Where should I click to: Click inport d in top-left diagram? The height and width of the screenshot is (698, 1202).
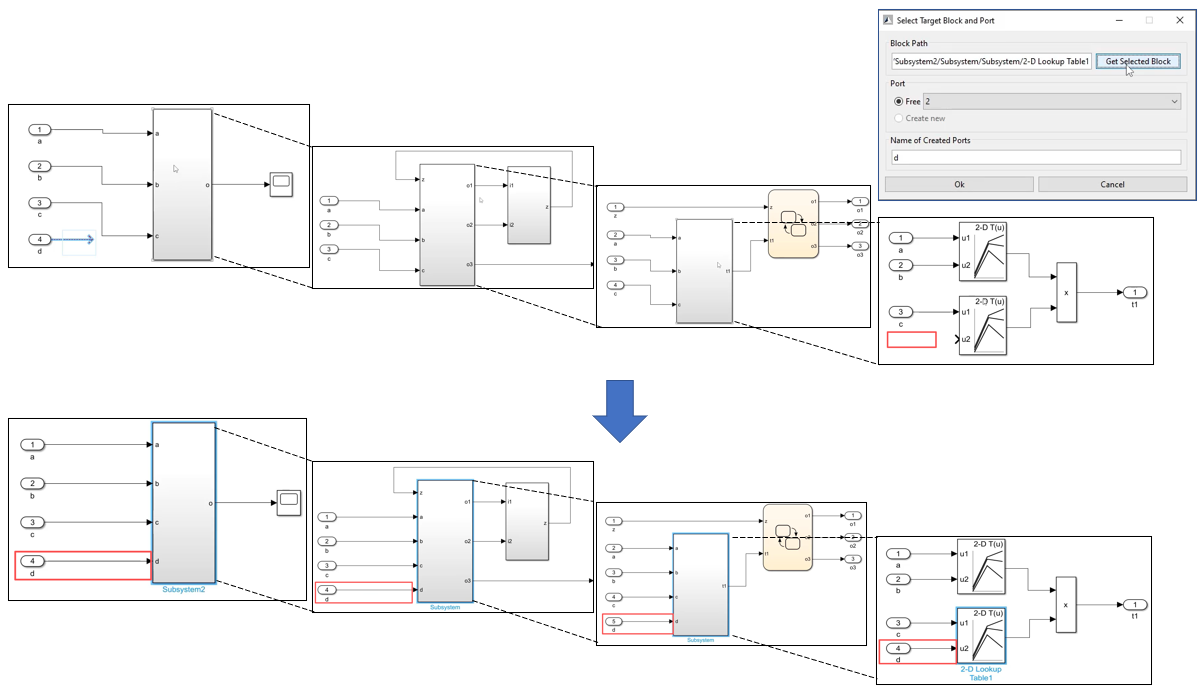pyautogui.click(x=39, y=240)
